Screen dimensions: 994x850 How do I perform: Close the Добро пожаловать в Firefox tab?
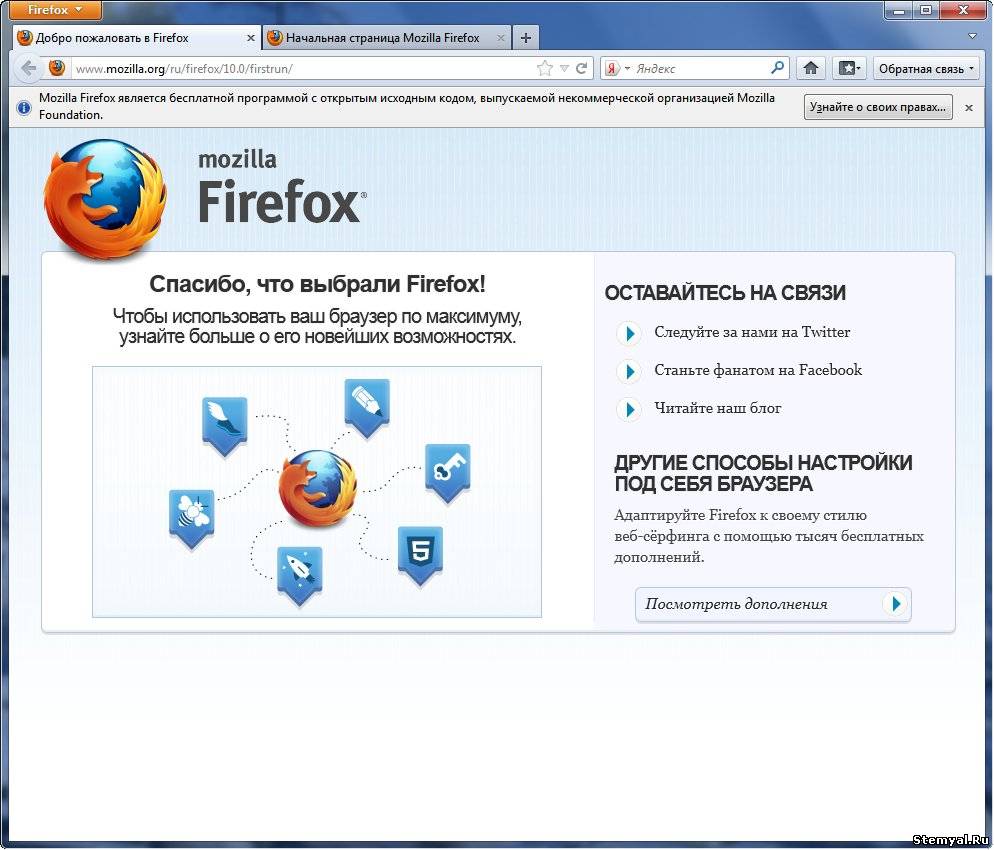click(x=250, y=38)
